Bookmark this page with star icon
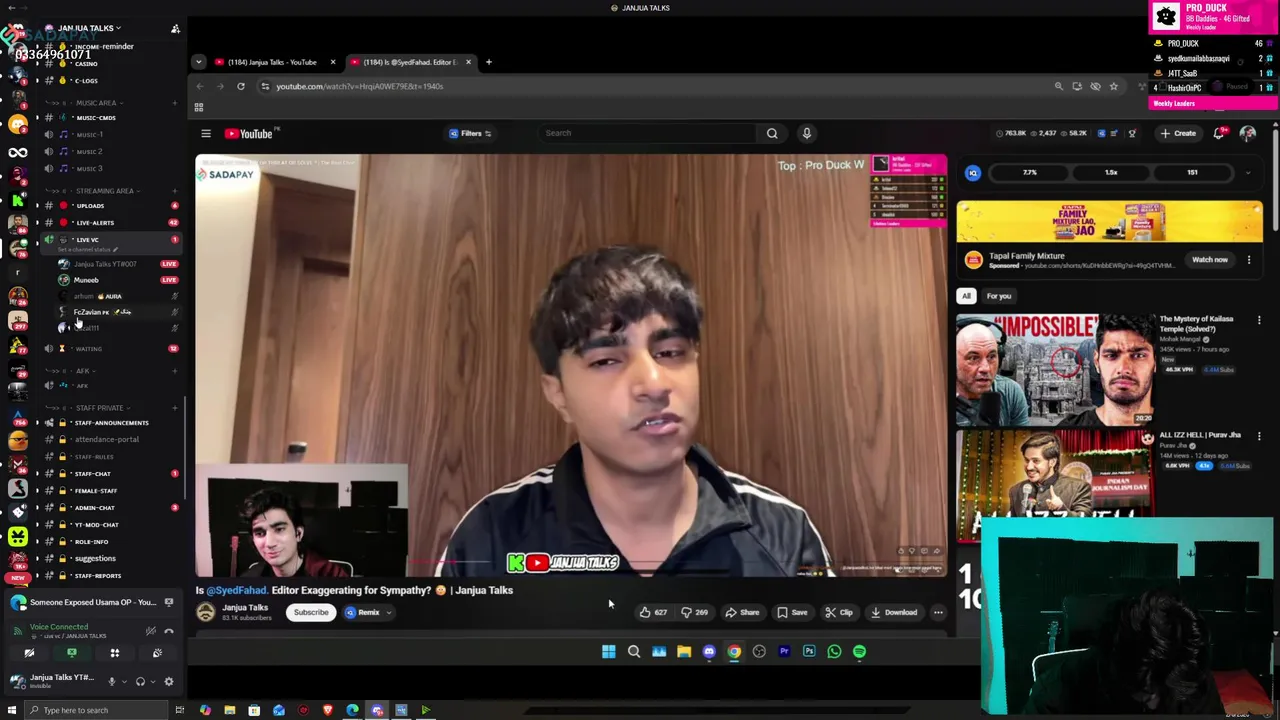This screenshot has height=720, width=1280. [1113, 86]
